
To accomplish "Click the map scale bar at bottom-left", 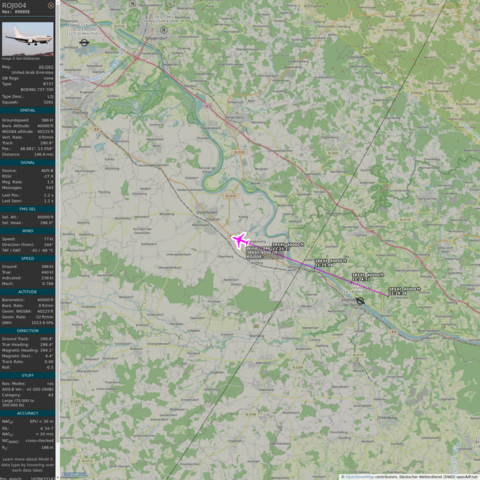I will [75, 474].
